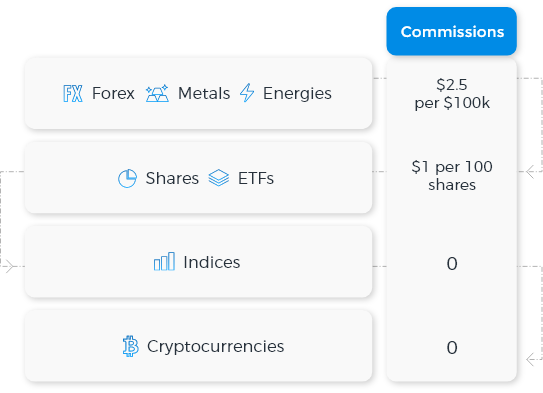This screenshot has width=543, height=393.
Task: Click the stacked layers ETFs icon
Action: [219, 178]
